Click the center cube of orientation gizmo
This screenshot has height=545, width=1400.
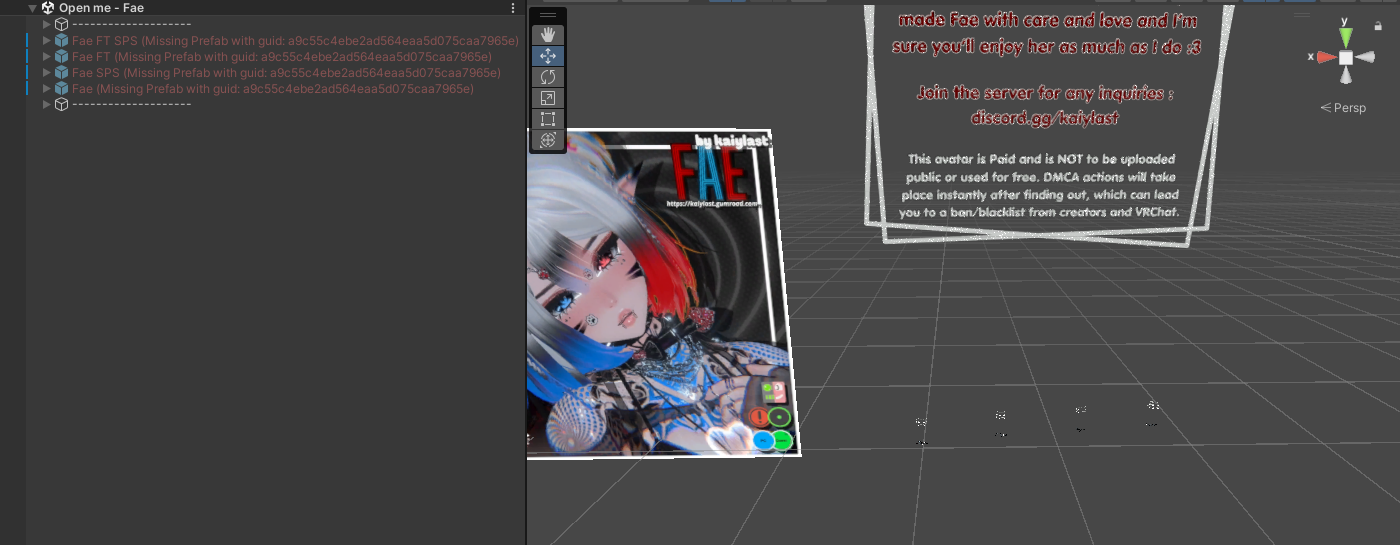tap(1346, 57)
